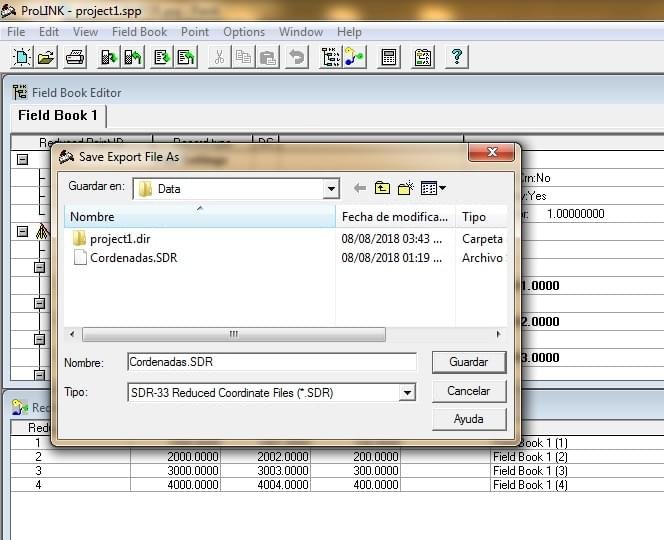664x540 pixels.
Task: Click the New project toolbar icon
Action: pyautogui.click(x=22, y=57)
